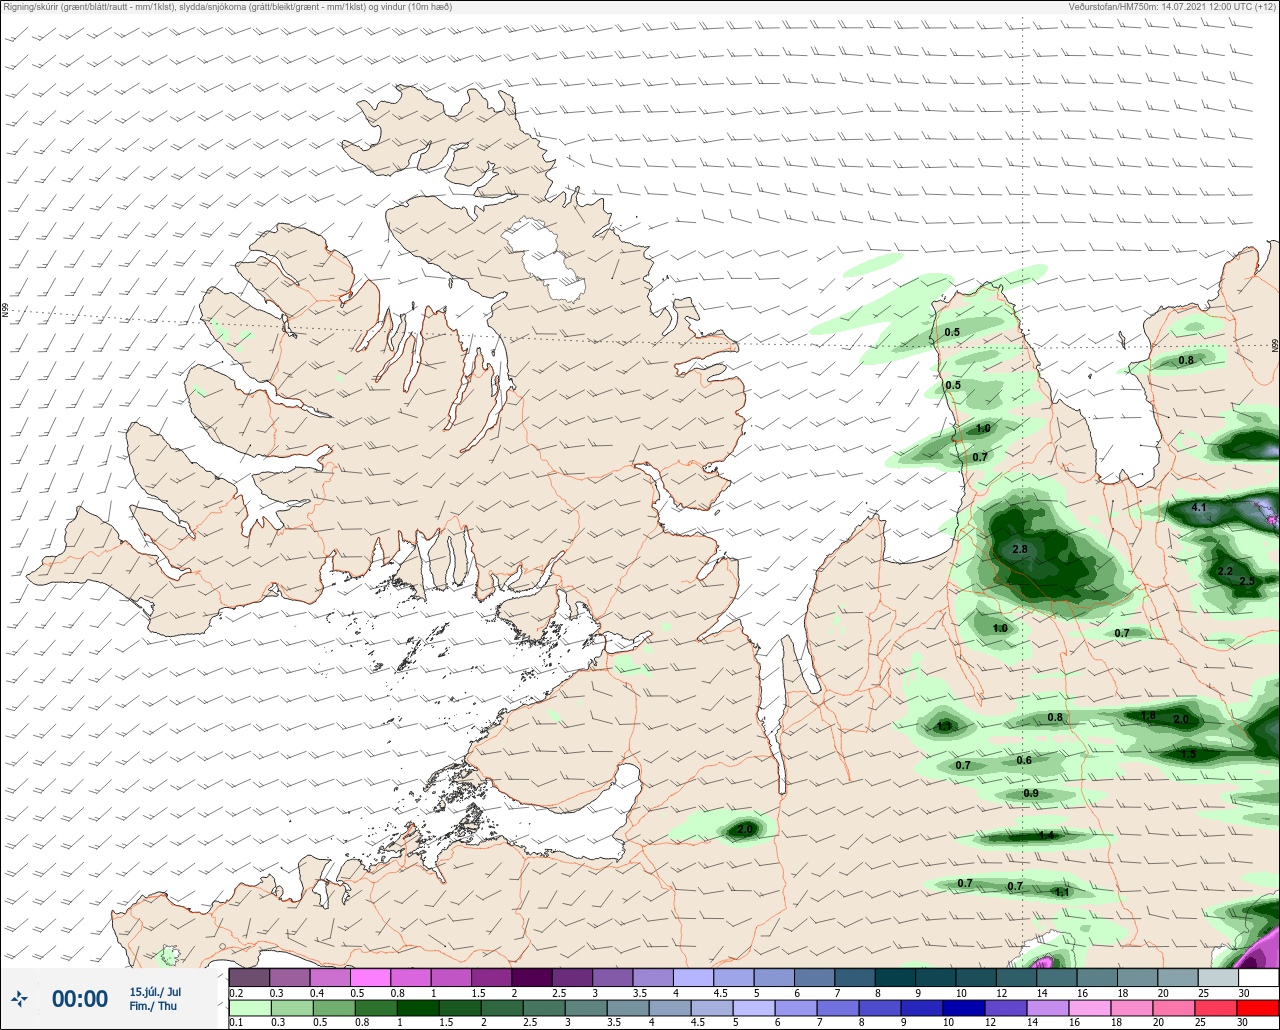Viewport: 1280px width, 1030px height.
Task: Pick the dark teal swatch labeled 9 in upper legend
Action: pyautogui.click(x=936, y=977)
